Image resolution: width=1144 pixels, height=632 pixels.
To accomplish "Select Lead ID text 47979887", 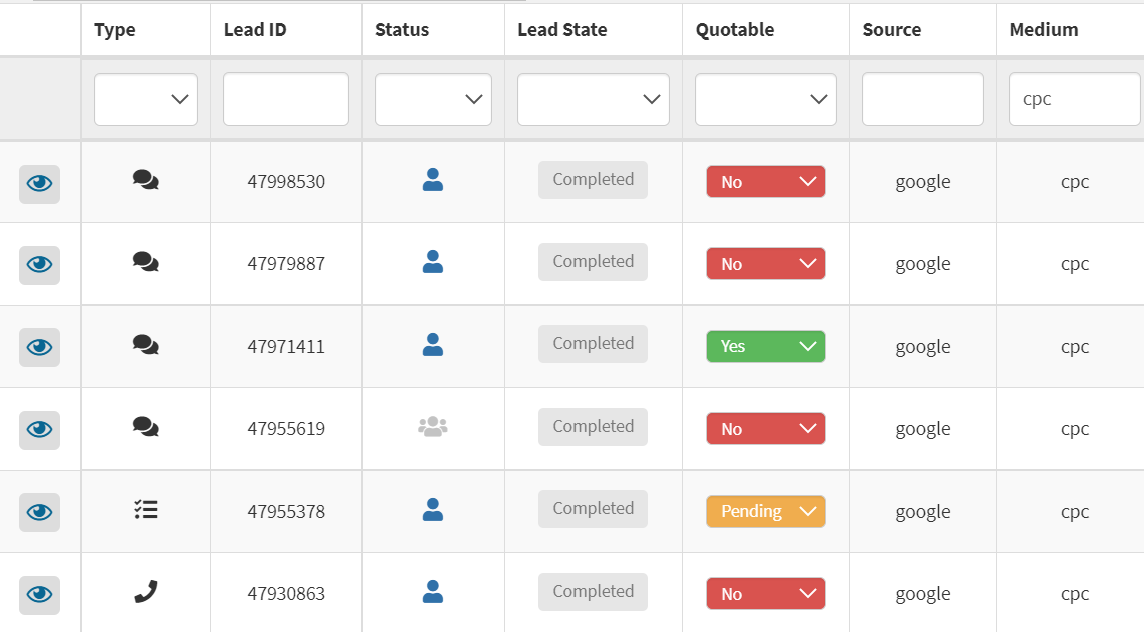I will tap(286, 263).
